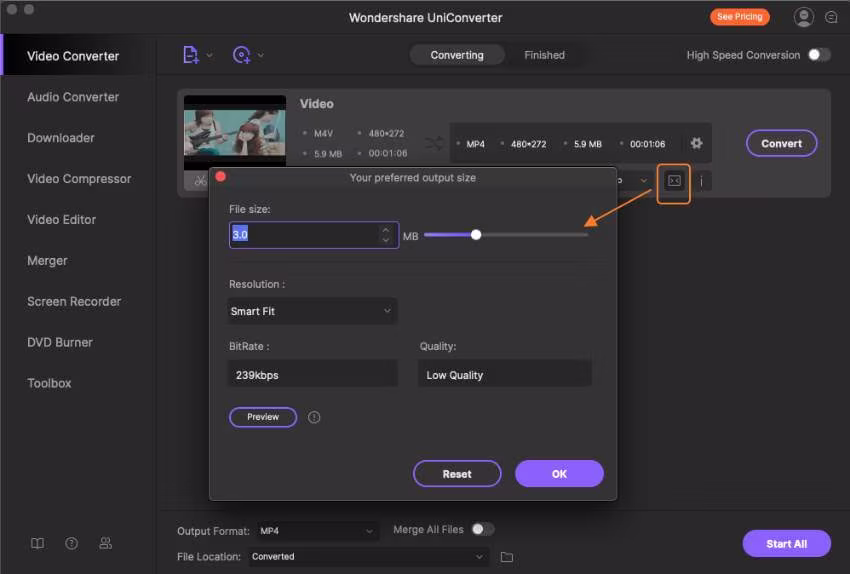Open the File Location Converted dropdown
Screen dimensions: 850x574
[x=368, y=557]
